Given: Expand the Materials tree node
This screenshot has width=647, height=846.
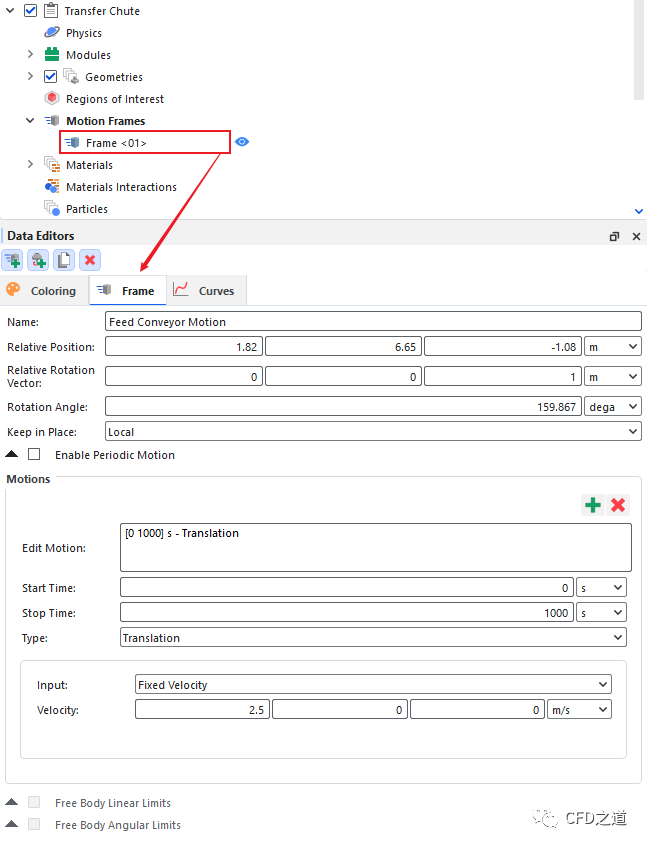Looking at the screenshot, I should [x=31, y=164].
